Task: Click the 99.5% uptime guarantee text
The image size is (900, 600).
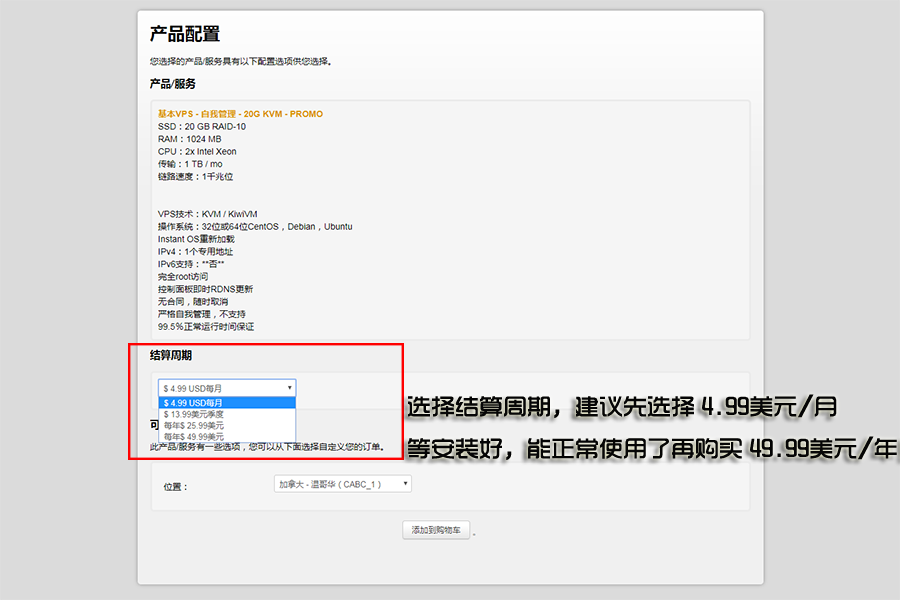Action: click(x=206, y=326)
